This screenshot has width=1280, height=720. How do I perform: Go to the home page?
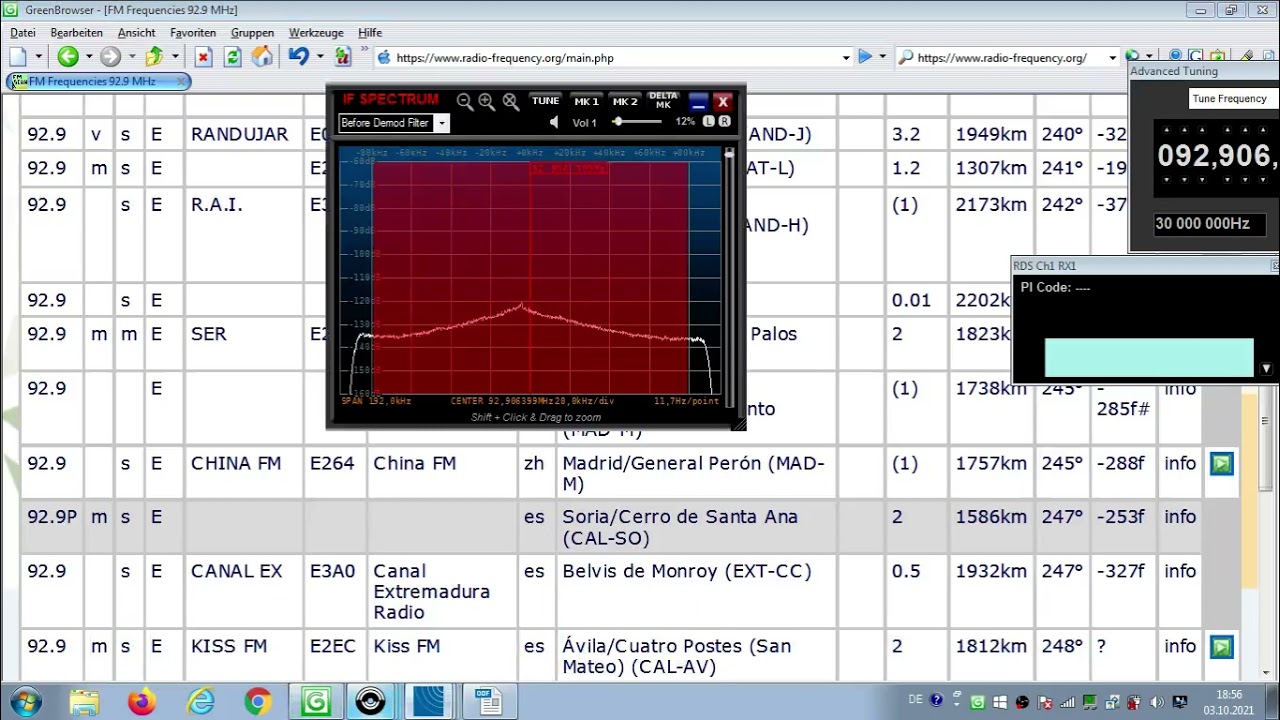point(262,57)
